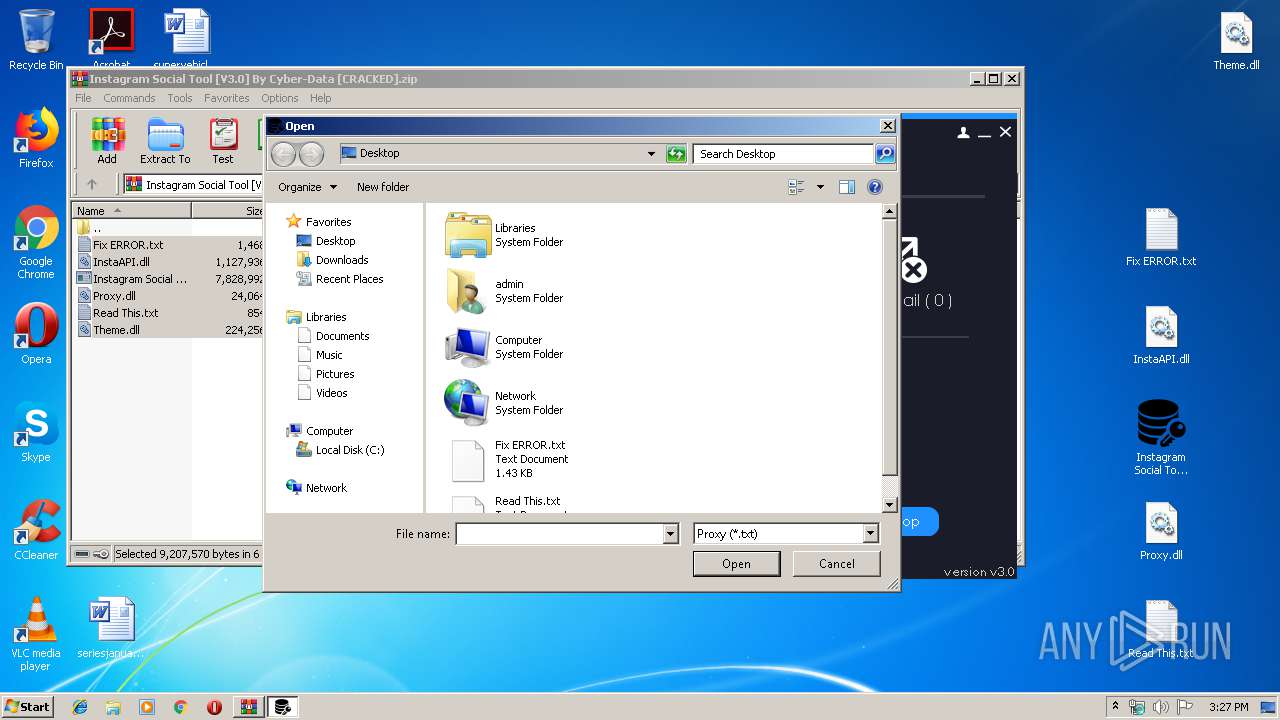1280x720 pixels.
Task: Click the Firefox desktop icon
Action: [36, 138]
